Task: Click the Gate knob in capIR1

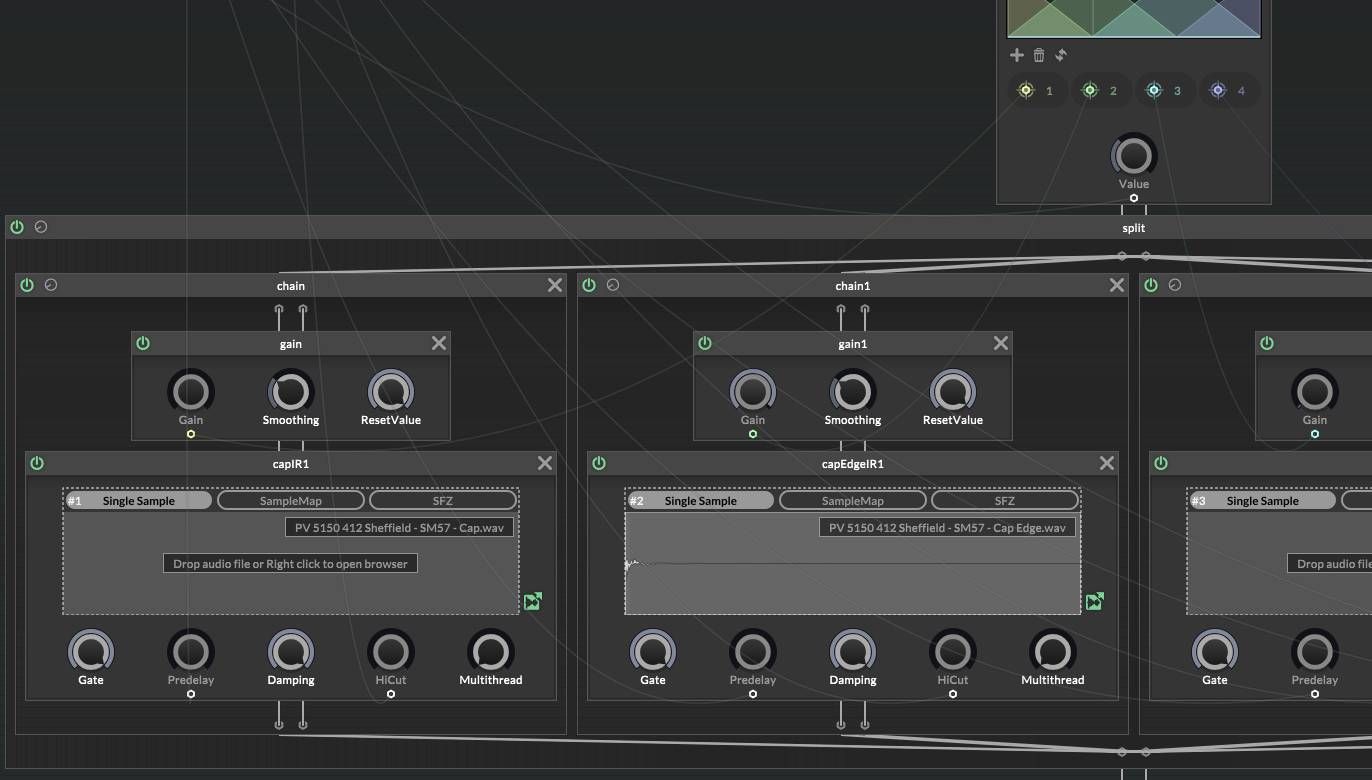Action: [x=91, y=651]
